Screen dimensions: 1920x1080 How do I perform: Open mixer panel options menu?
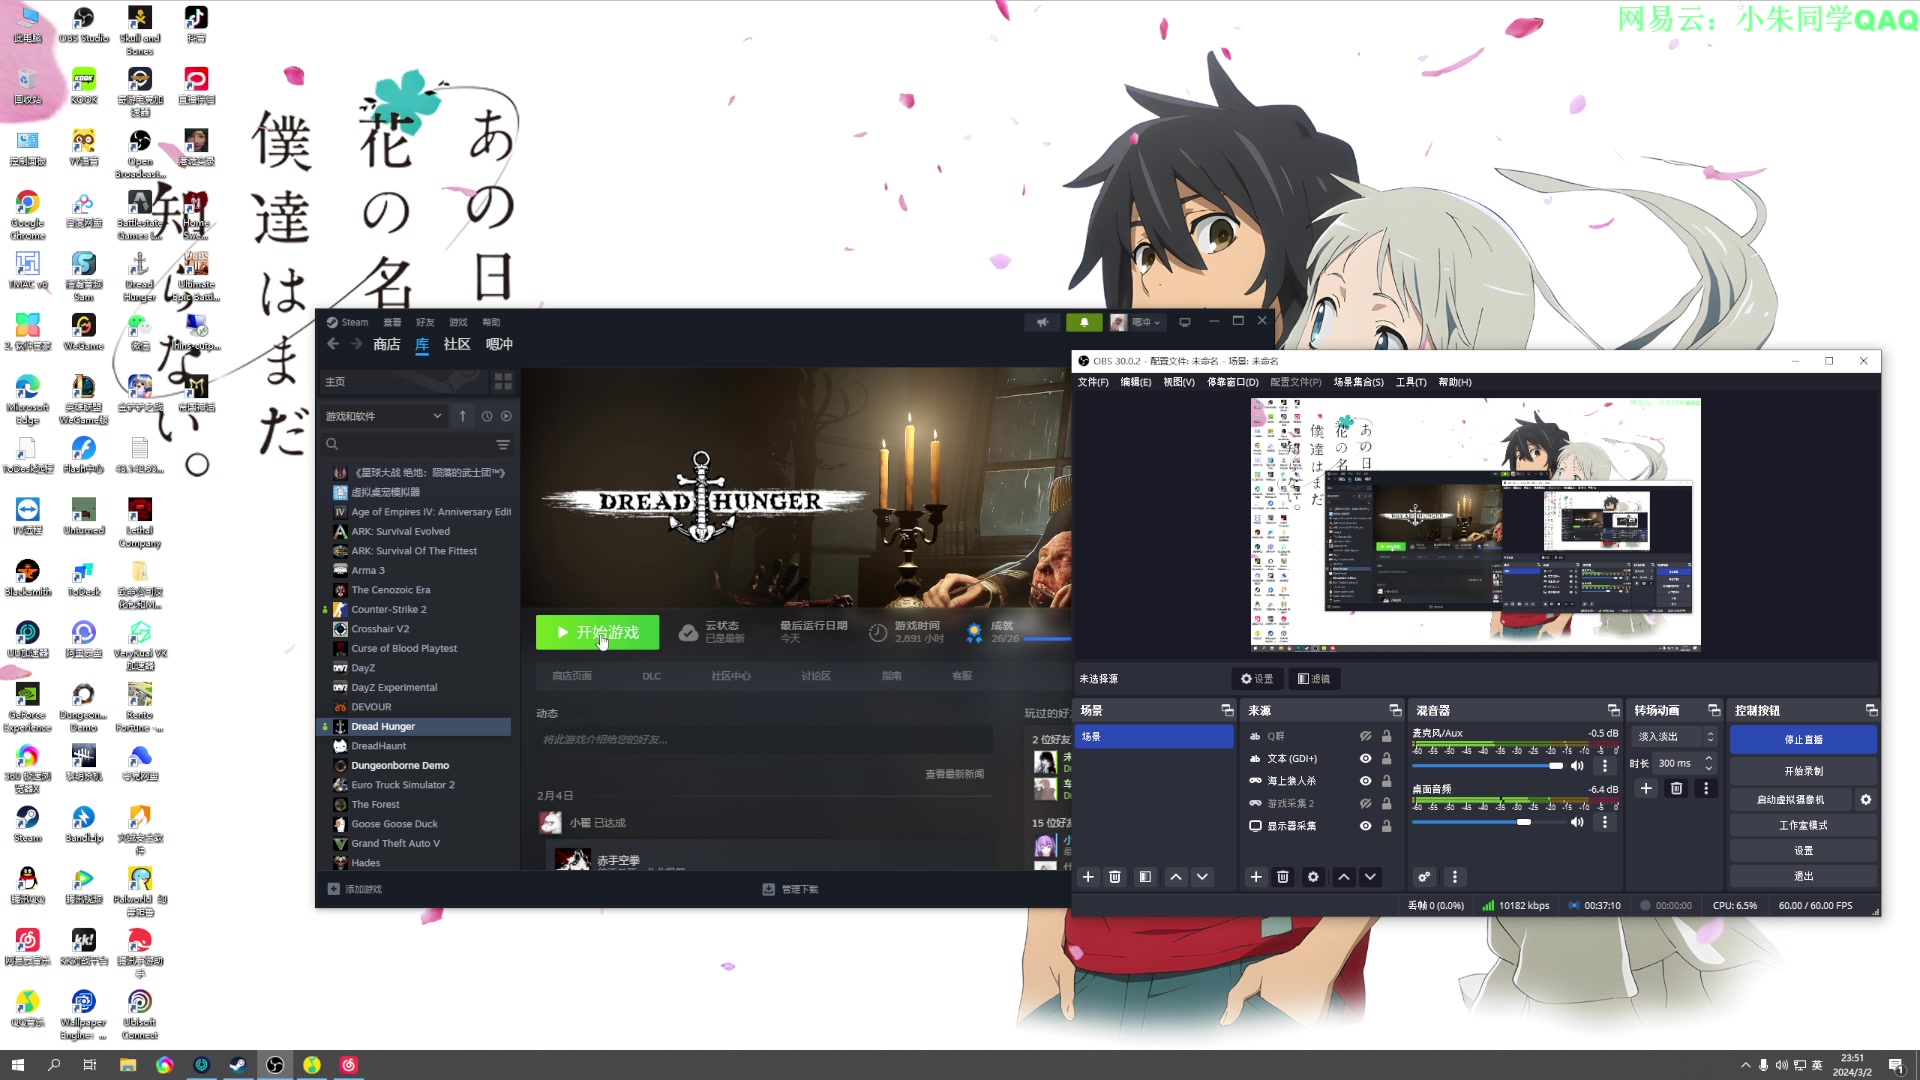pyautogui.click(x=1455, y=877)
